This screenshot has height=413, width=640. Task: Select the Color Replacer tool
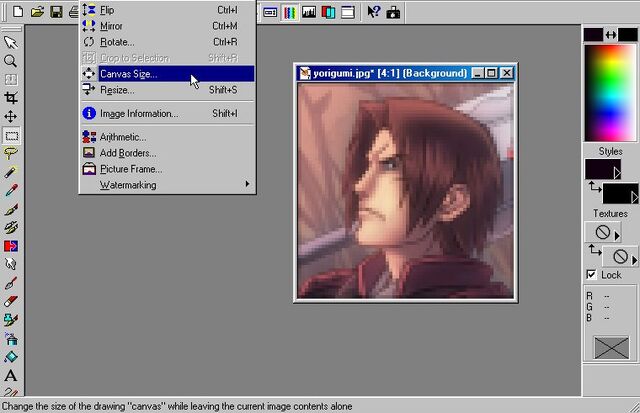click(x=11, y=246)
